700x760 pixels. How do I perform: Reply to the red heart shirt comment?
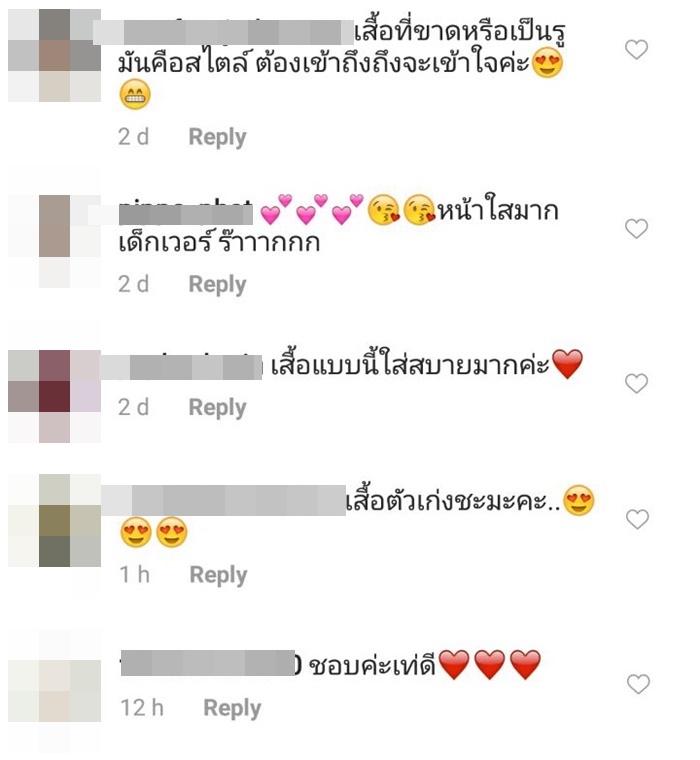(x=217, y=408)
